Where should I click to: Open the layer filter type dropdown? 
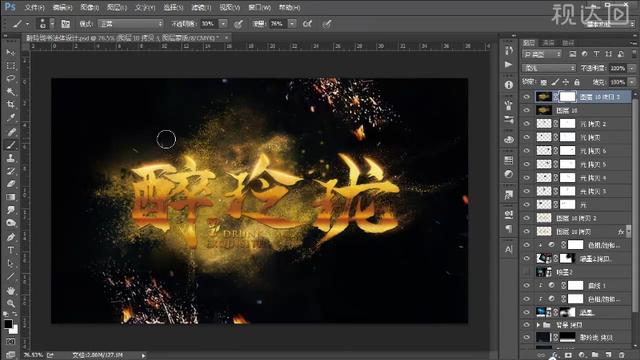tap(542, 54)
